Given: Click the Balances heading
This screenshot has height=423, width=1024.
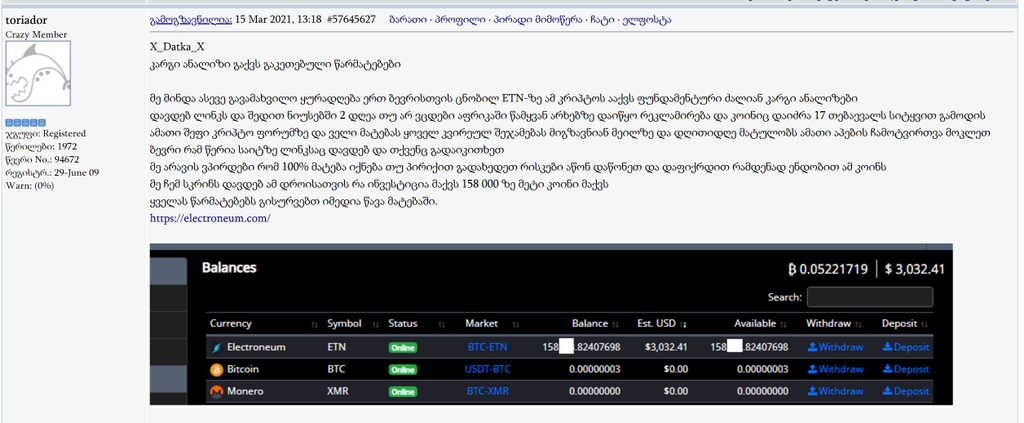Looking at the screenshot, I should tap(229, 268).
